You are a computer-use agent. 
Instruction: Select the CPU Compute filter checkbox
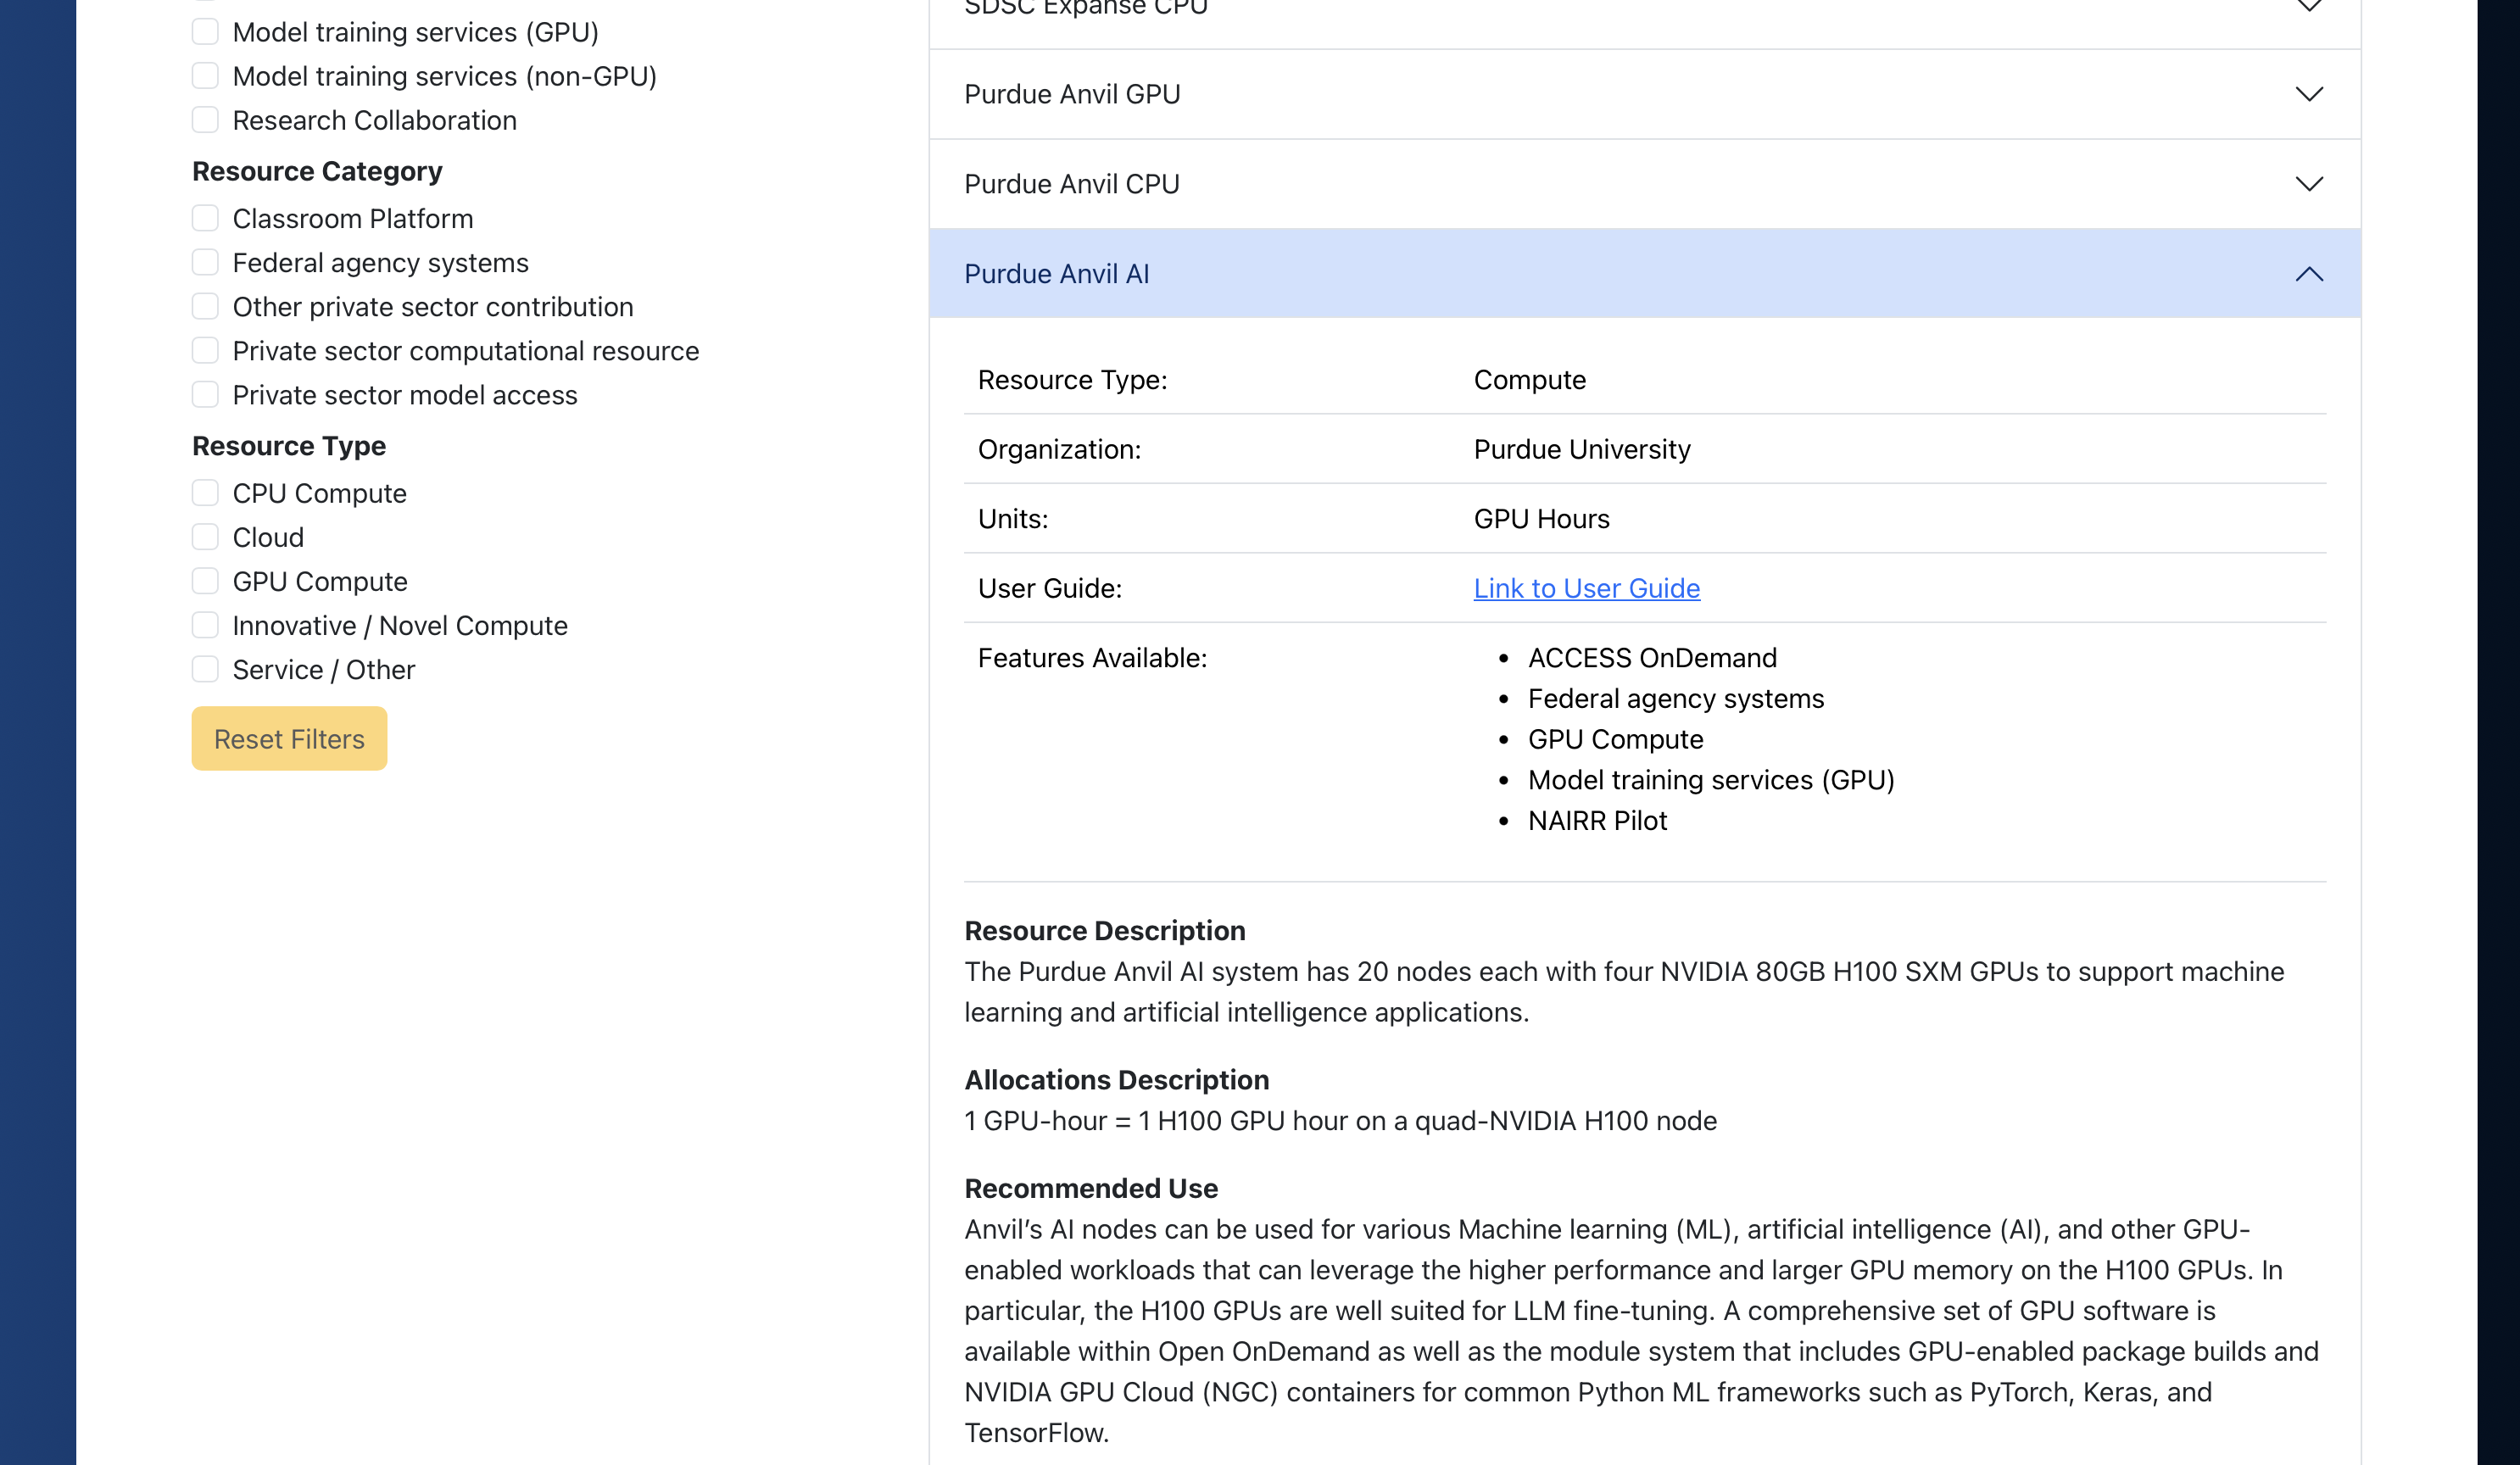(205, 493)
